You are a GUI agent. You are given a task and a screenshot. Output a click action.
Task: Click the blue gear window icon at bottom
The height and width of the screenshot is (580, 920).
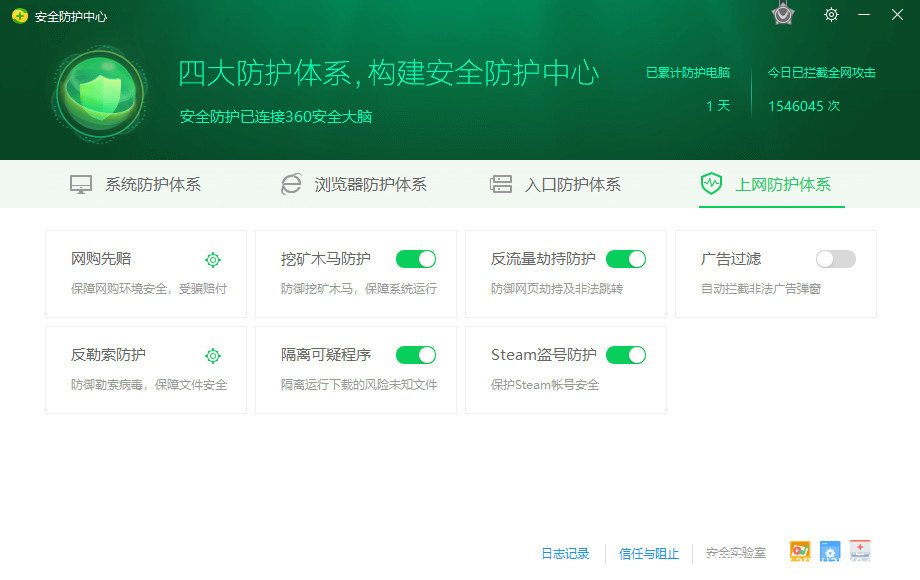pyautogui.click(x=829, y=552)
